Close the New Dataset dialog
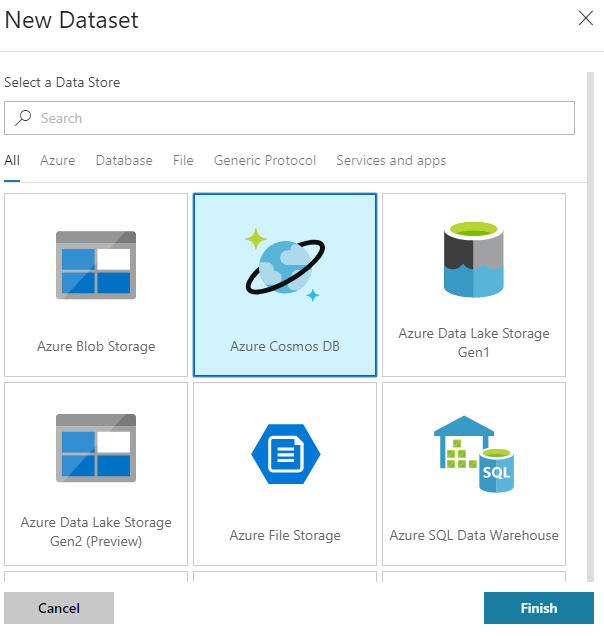Image resolution: width=604 pixels, height=636 pixels. [585, 17]
